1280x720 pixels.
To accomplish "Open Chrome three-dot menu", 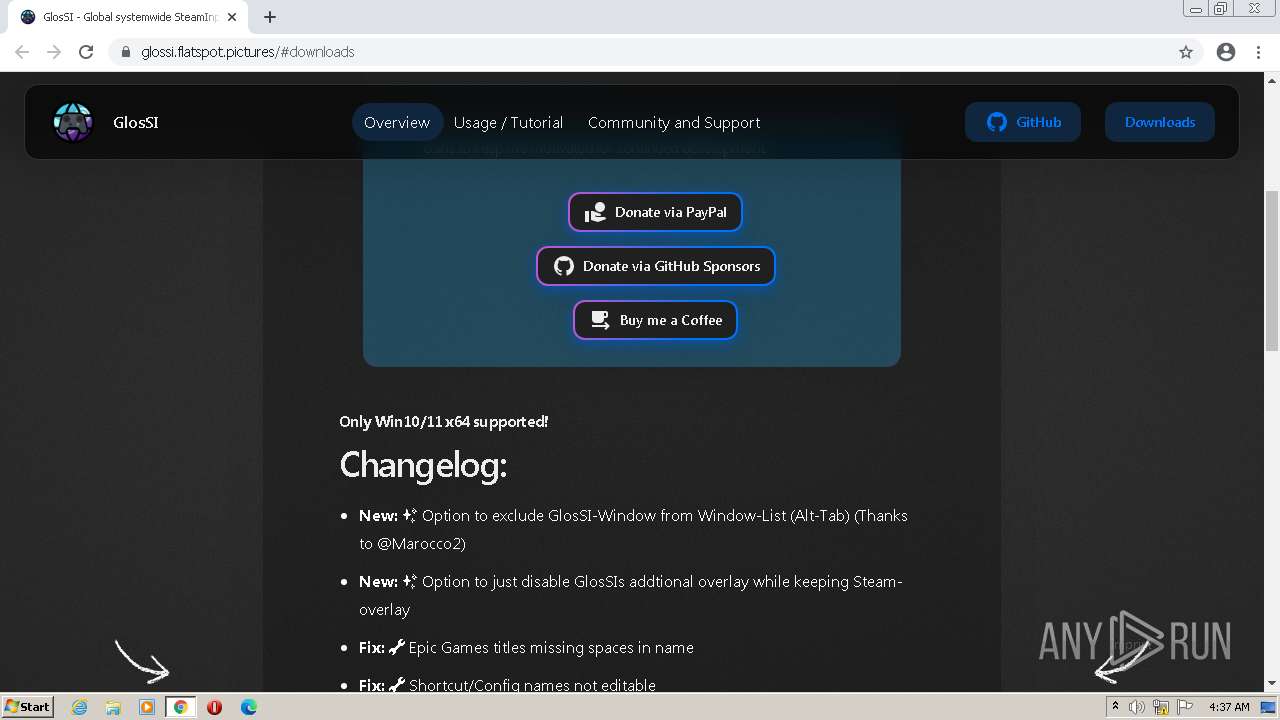I will point(1258,52).
